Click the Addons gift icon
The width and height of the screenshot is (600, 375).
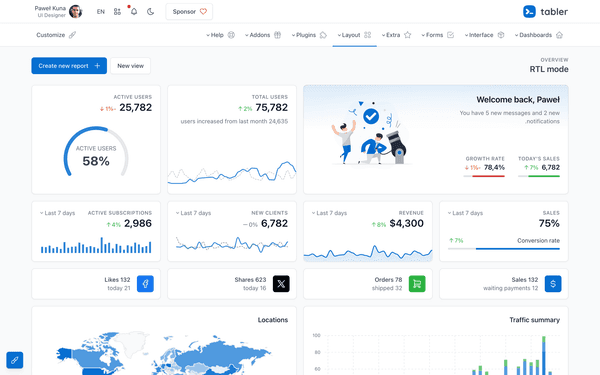pyautogui.click(x=277, y=35)
